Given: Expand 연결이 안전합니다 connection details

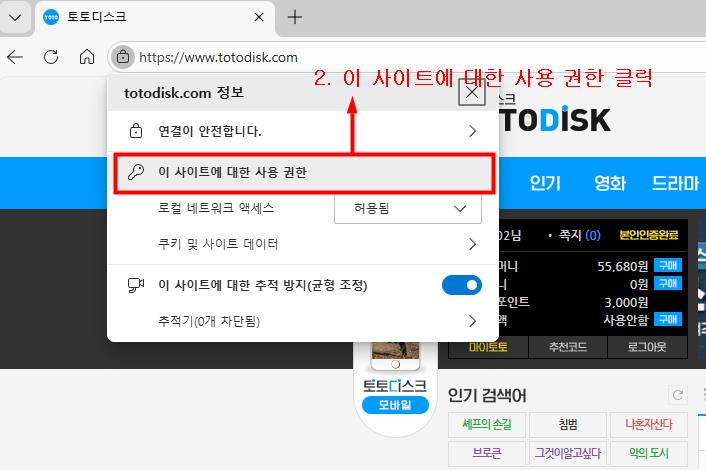Looking at the screenshot, I should tap(472, 131).
